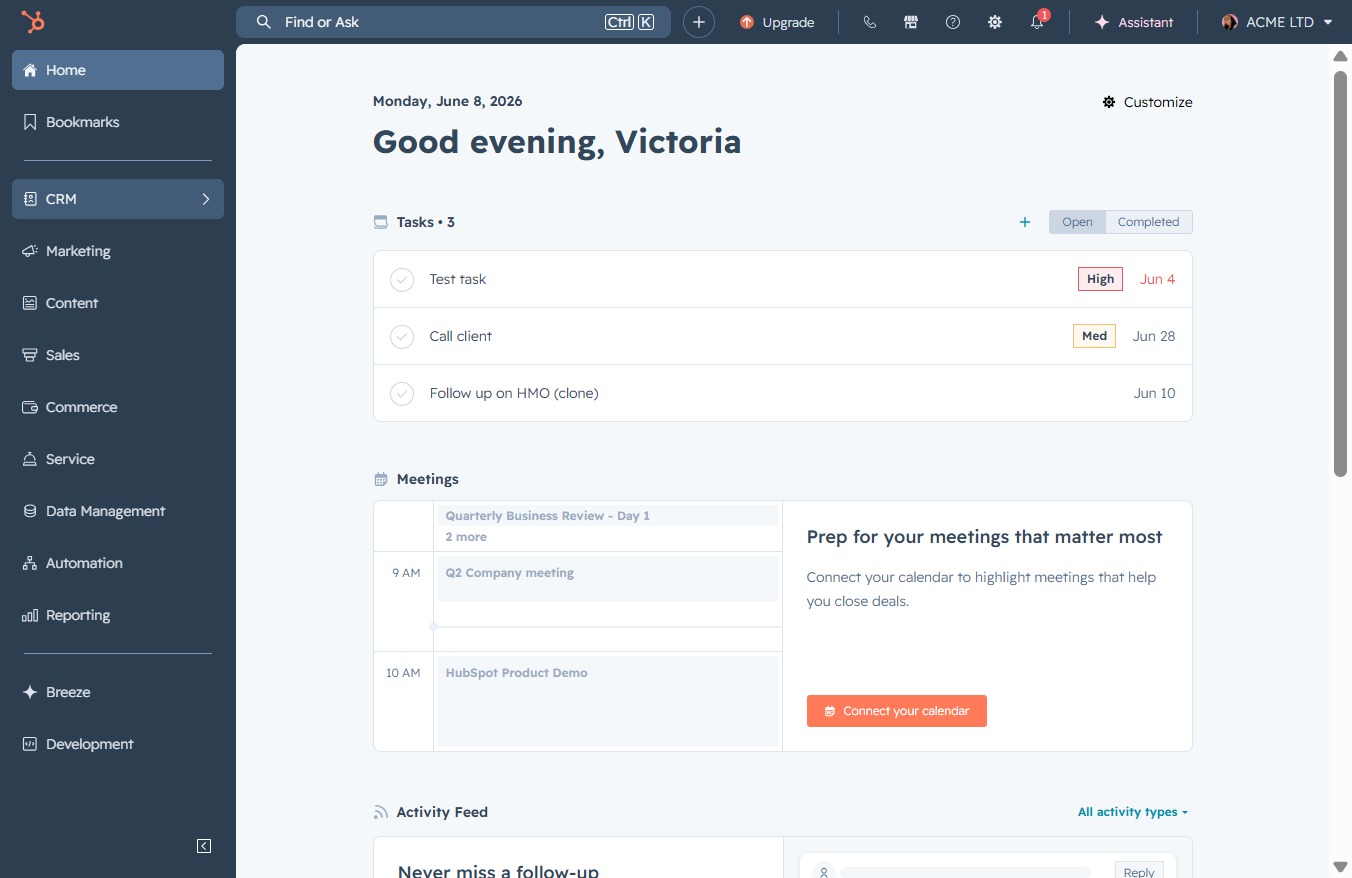The width and height of the screenshot is (1352, 878).
Task: Open the Quarterly Business Review - Day 1 meeting
Action: (607, 516)
